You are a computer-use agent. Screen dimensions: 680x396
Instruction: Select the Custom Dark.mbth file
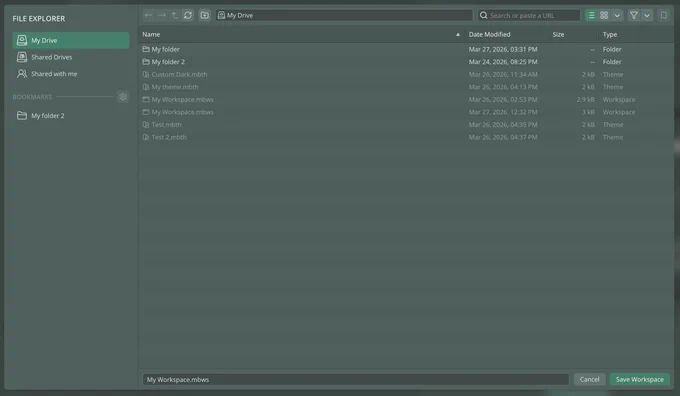[x=406, y=75]
